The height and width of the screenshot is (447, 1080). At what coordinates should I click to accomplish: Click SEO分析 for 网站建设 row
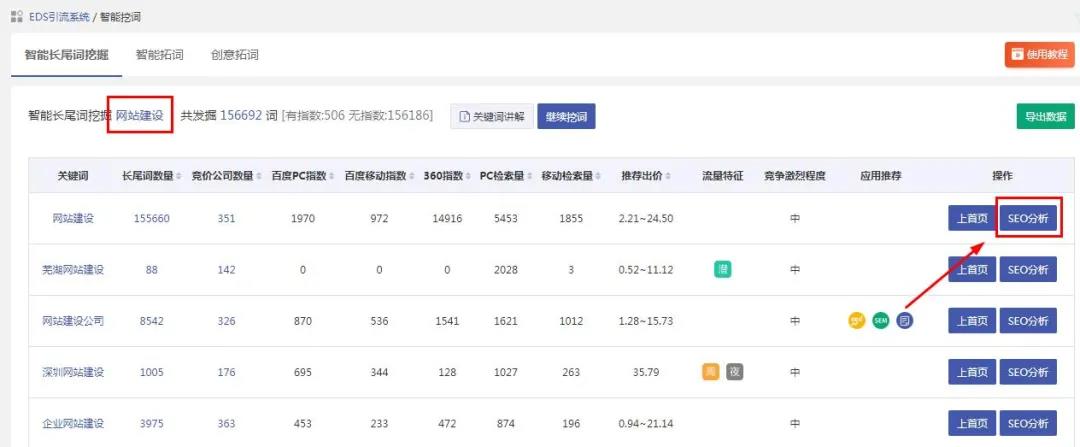[x=1028, y=218]
